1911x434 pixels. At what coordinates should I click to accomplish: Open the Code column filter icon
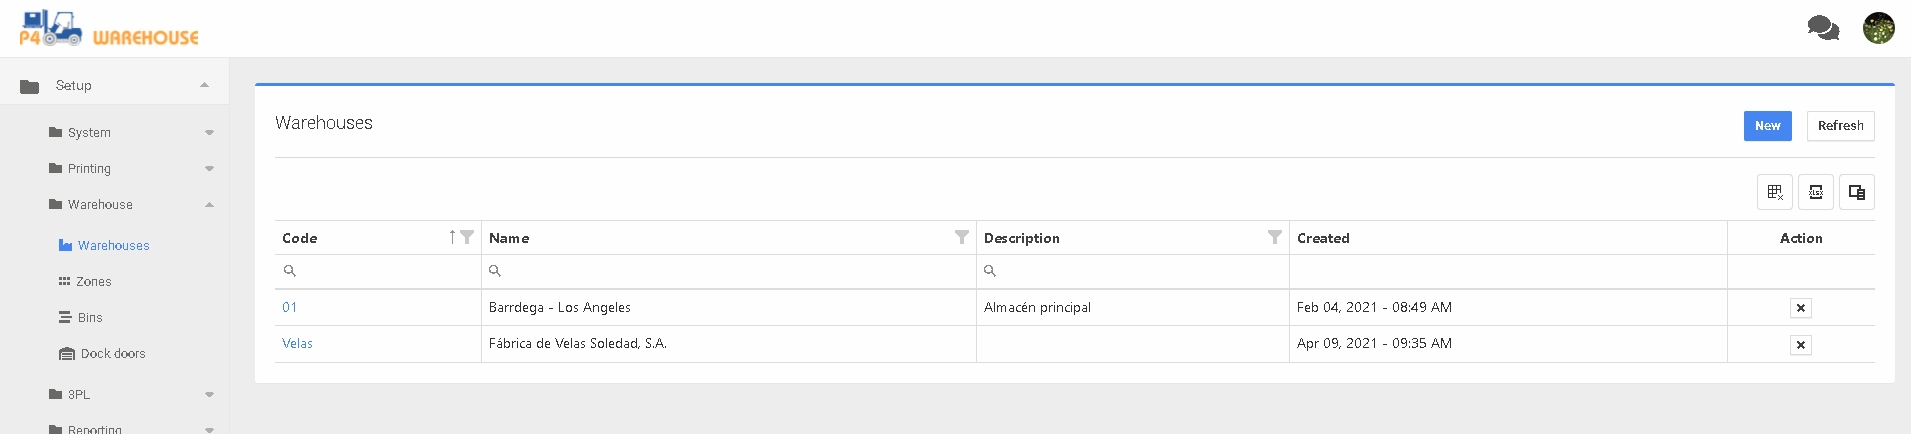467,237
